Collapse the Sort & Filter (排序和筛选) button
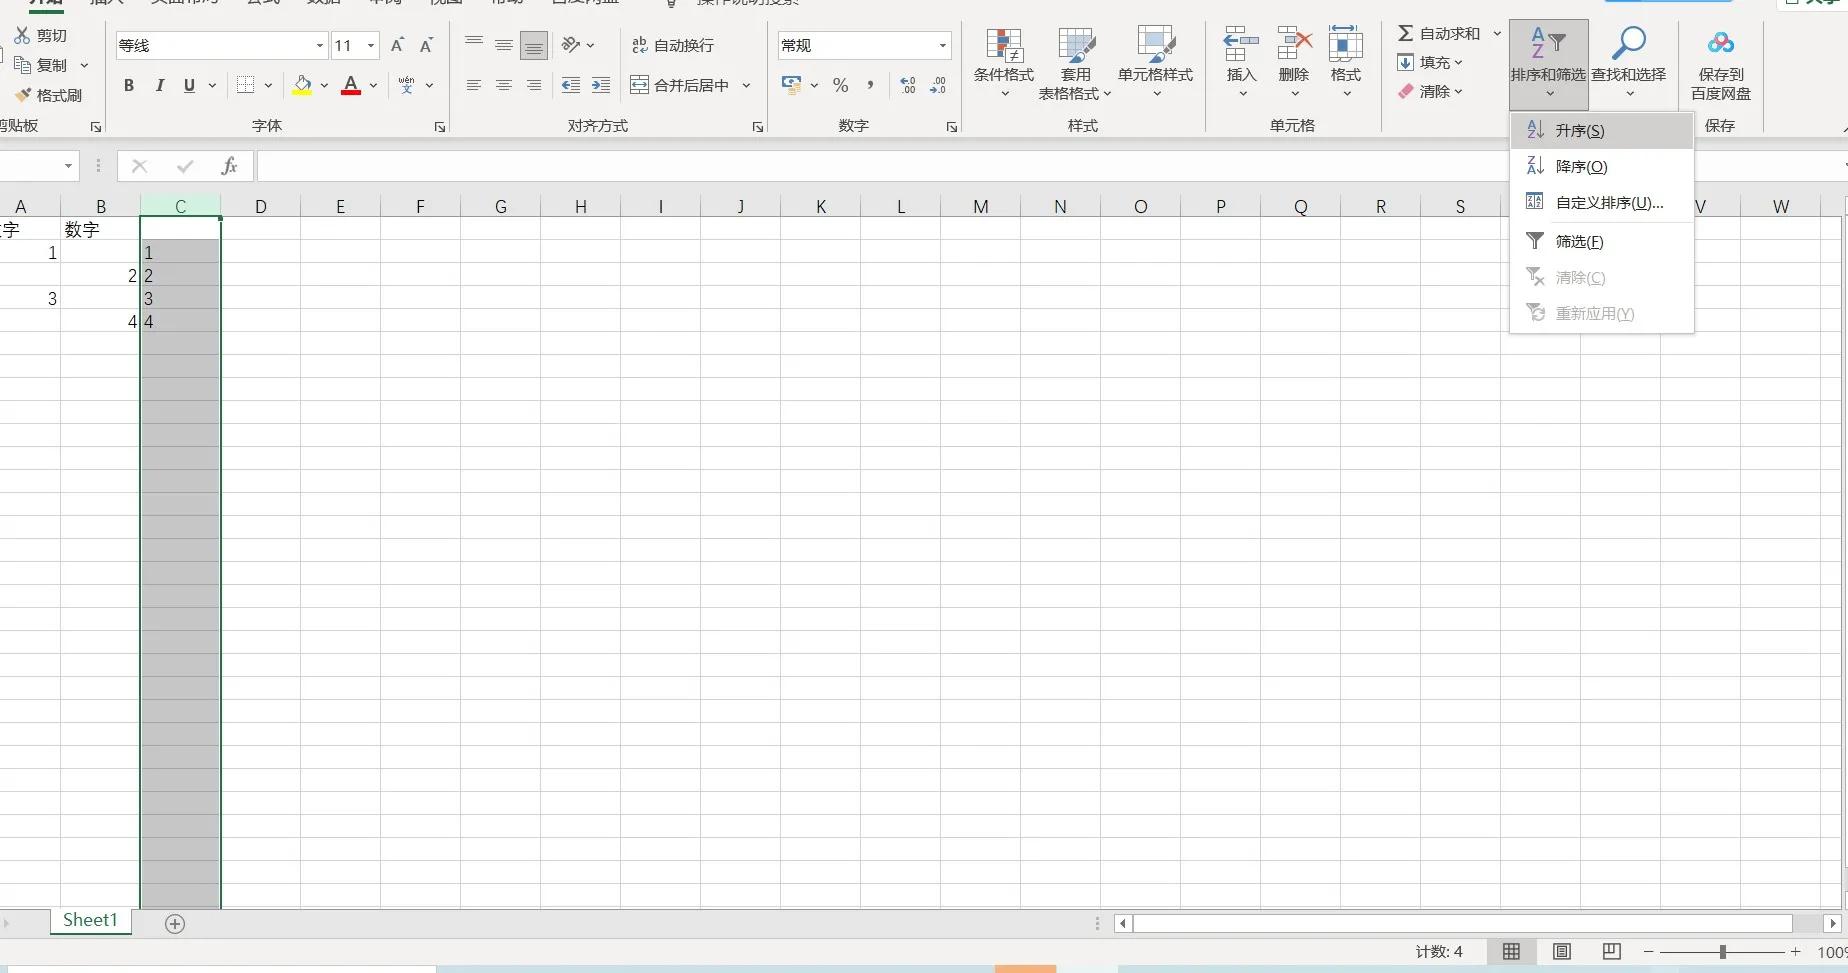1848x973 pixels. tap(1548, 64)
